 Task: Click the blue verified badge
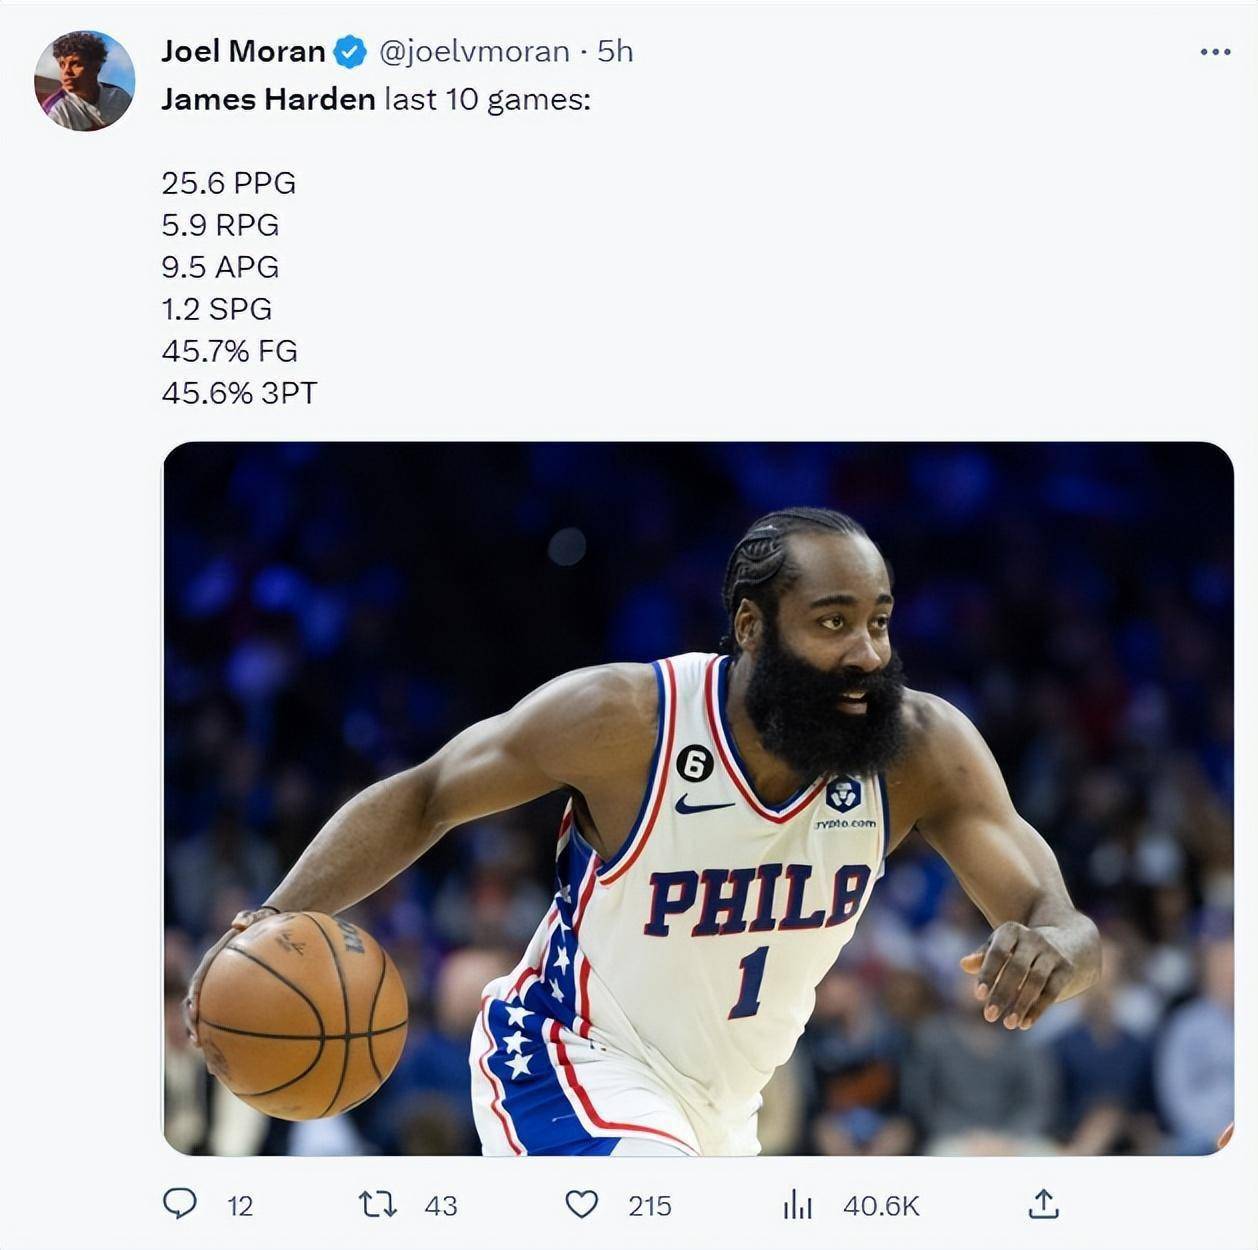point(350,52)
